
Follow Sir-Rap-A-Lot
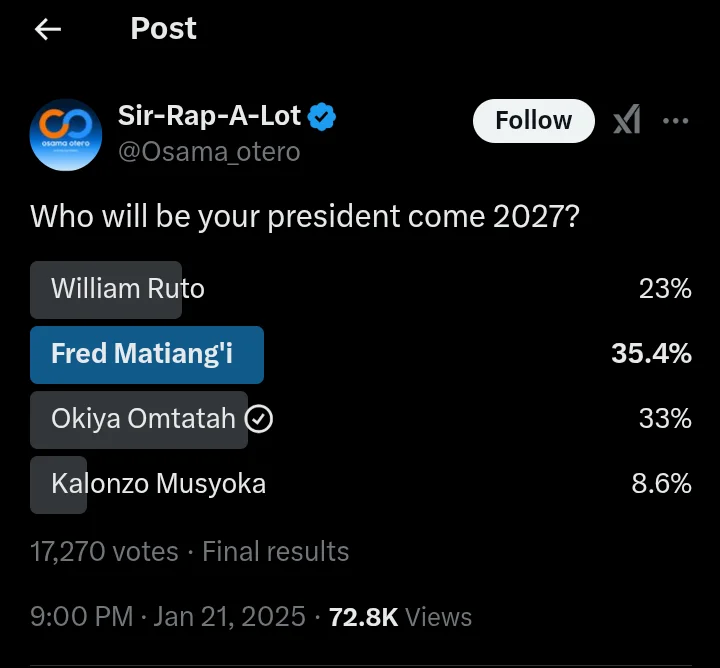tap(534, 121)
